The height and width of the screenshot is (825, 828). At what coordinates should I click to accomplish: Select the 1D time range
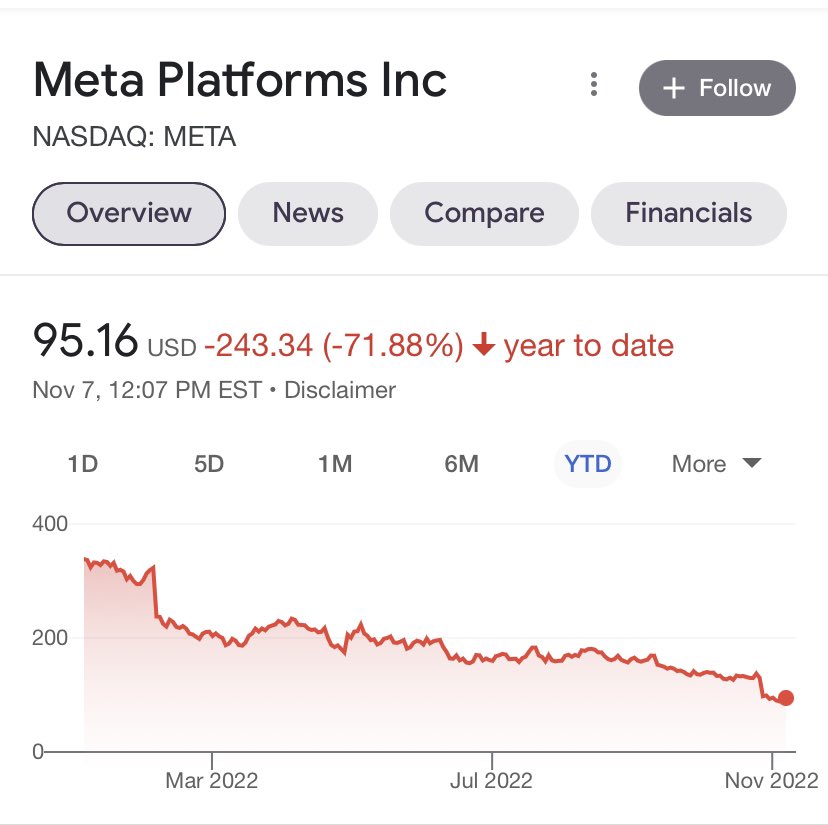(83, 464)
